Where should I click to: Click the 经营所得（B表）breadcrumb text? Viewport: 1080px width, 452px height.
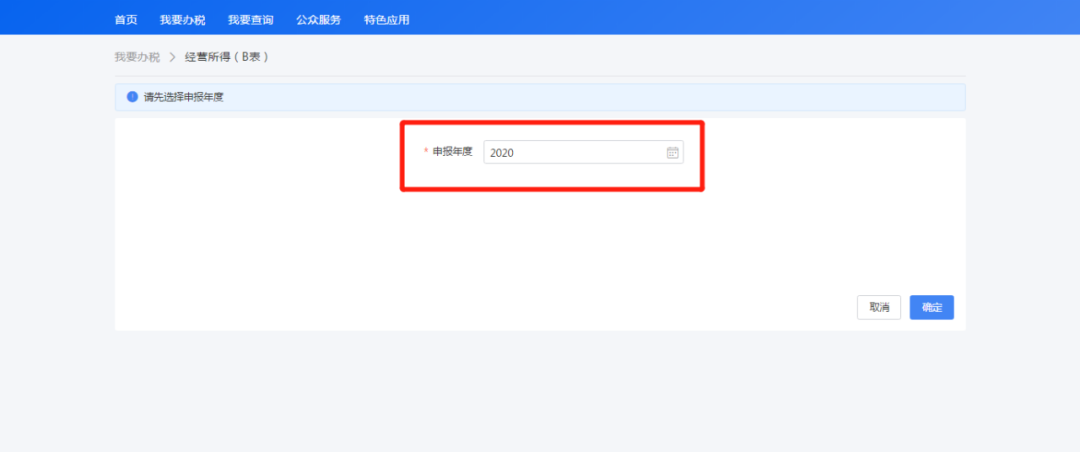227,57
